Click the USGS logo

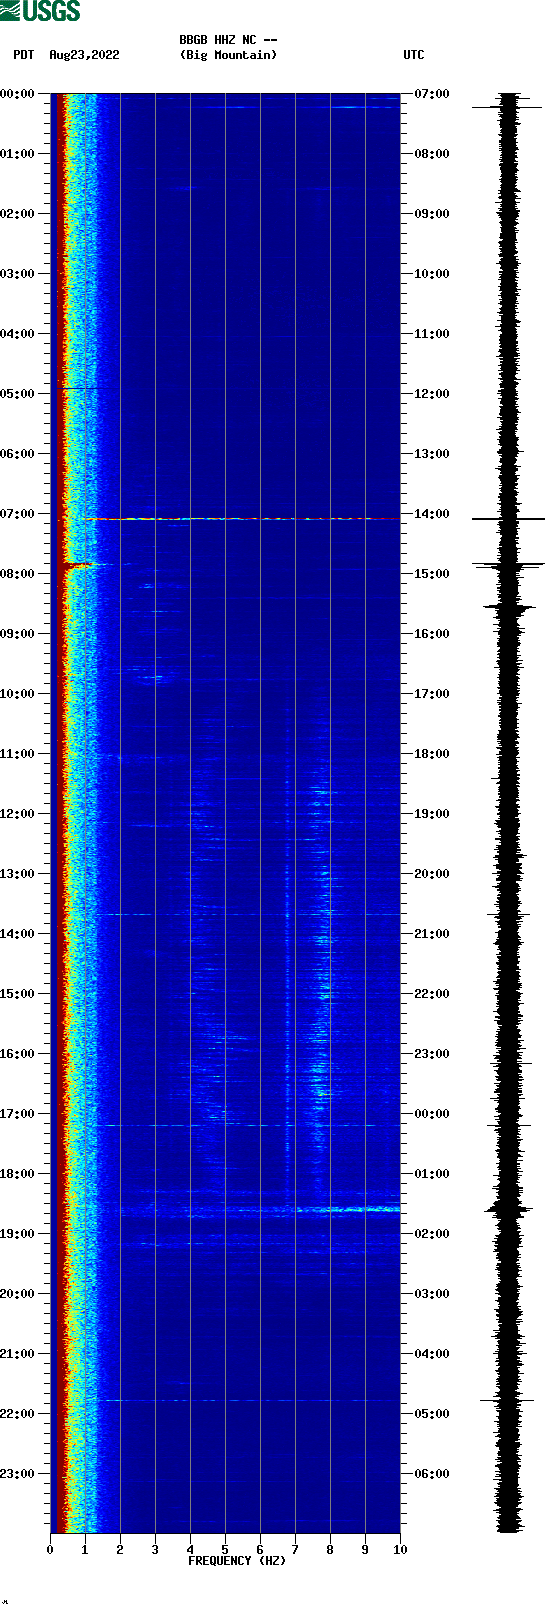40,11
